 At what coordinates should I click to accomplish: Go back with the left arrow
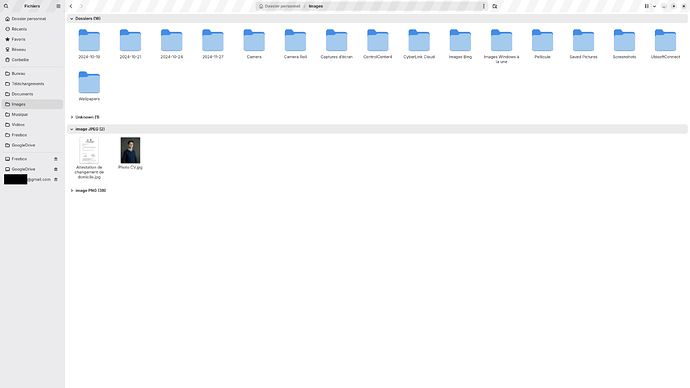click(x=71, y=6)
